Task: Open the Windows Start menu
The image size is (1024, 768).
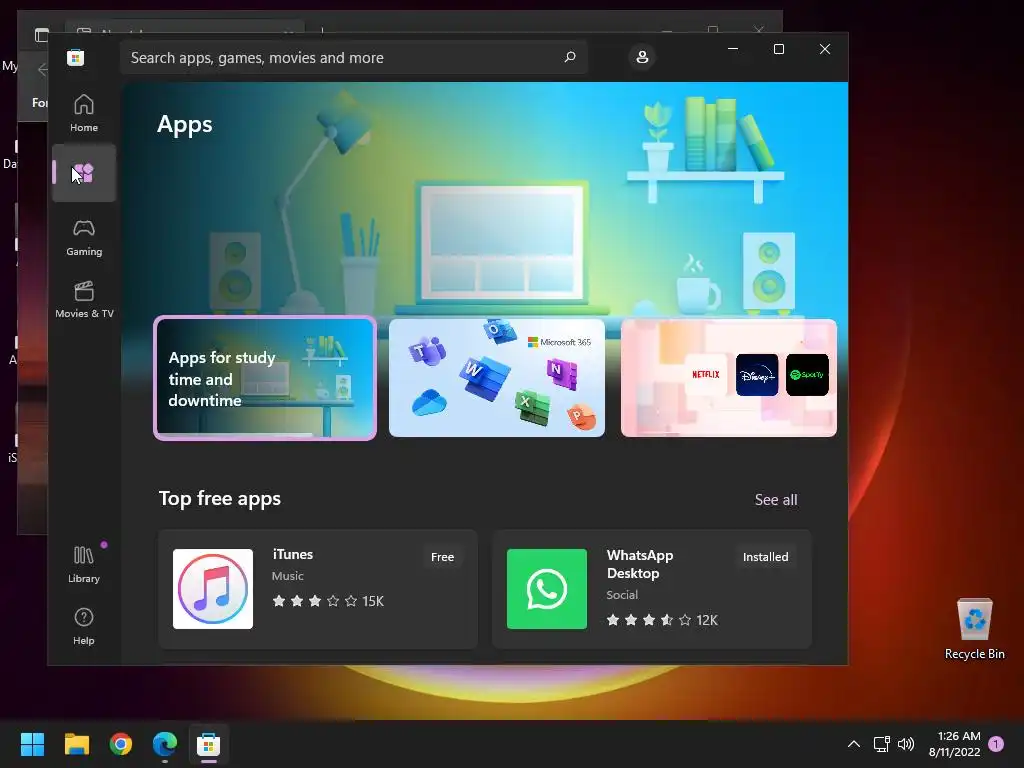Action: [32, 744]
